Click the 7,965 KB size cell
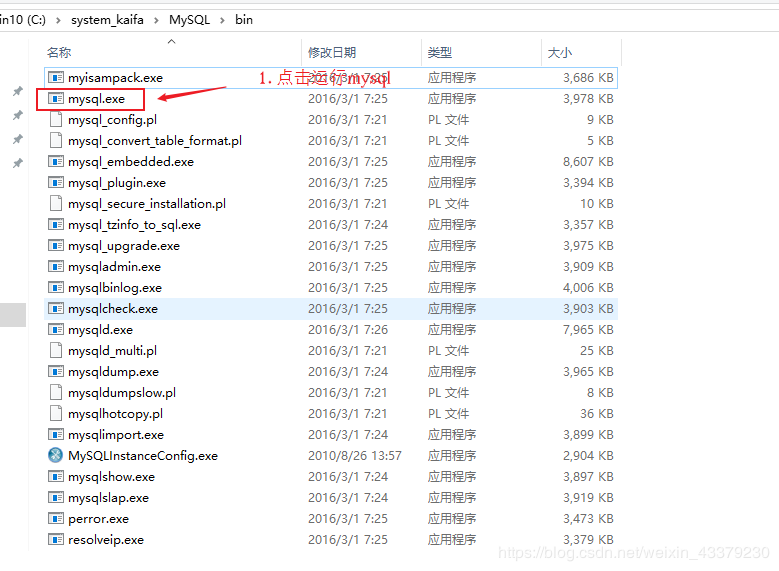779x571 pixels. pyautogui.click(x=588, y=329)
